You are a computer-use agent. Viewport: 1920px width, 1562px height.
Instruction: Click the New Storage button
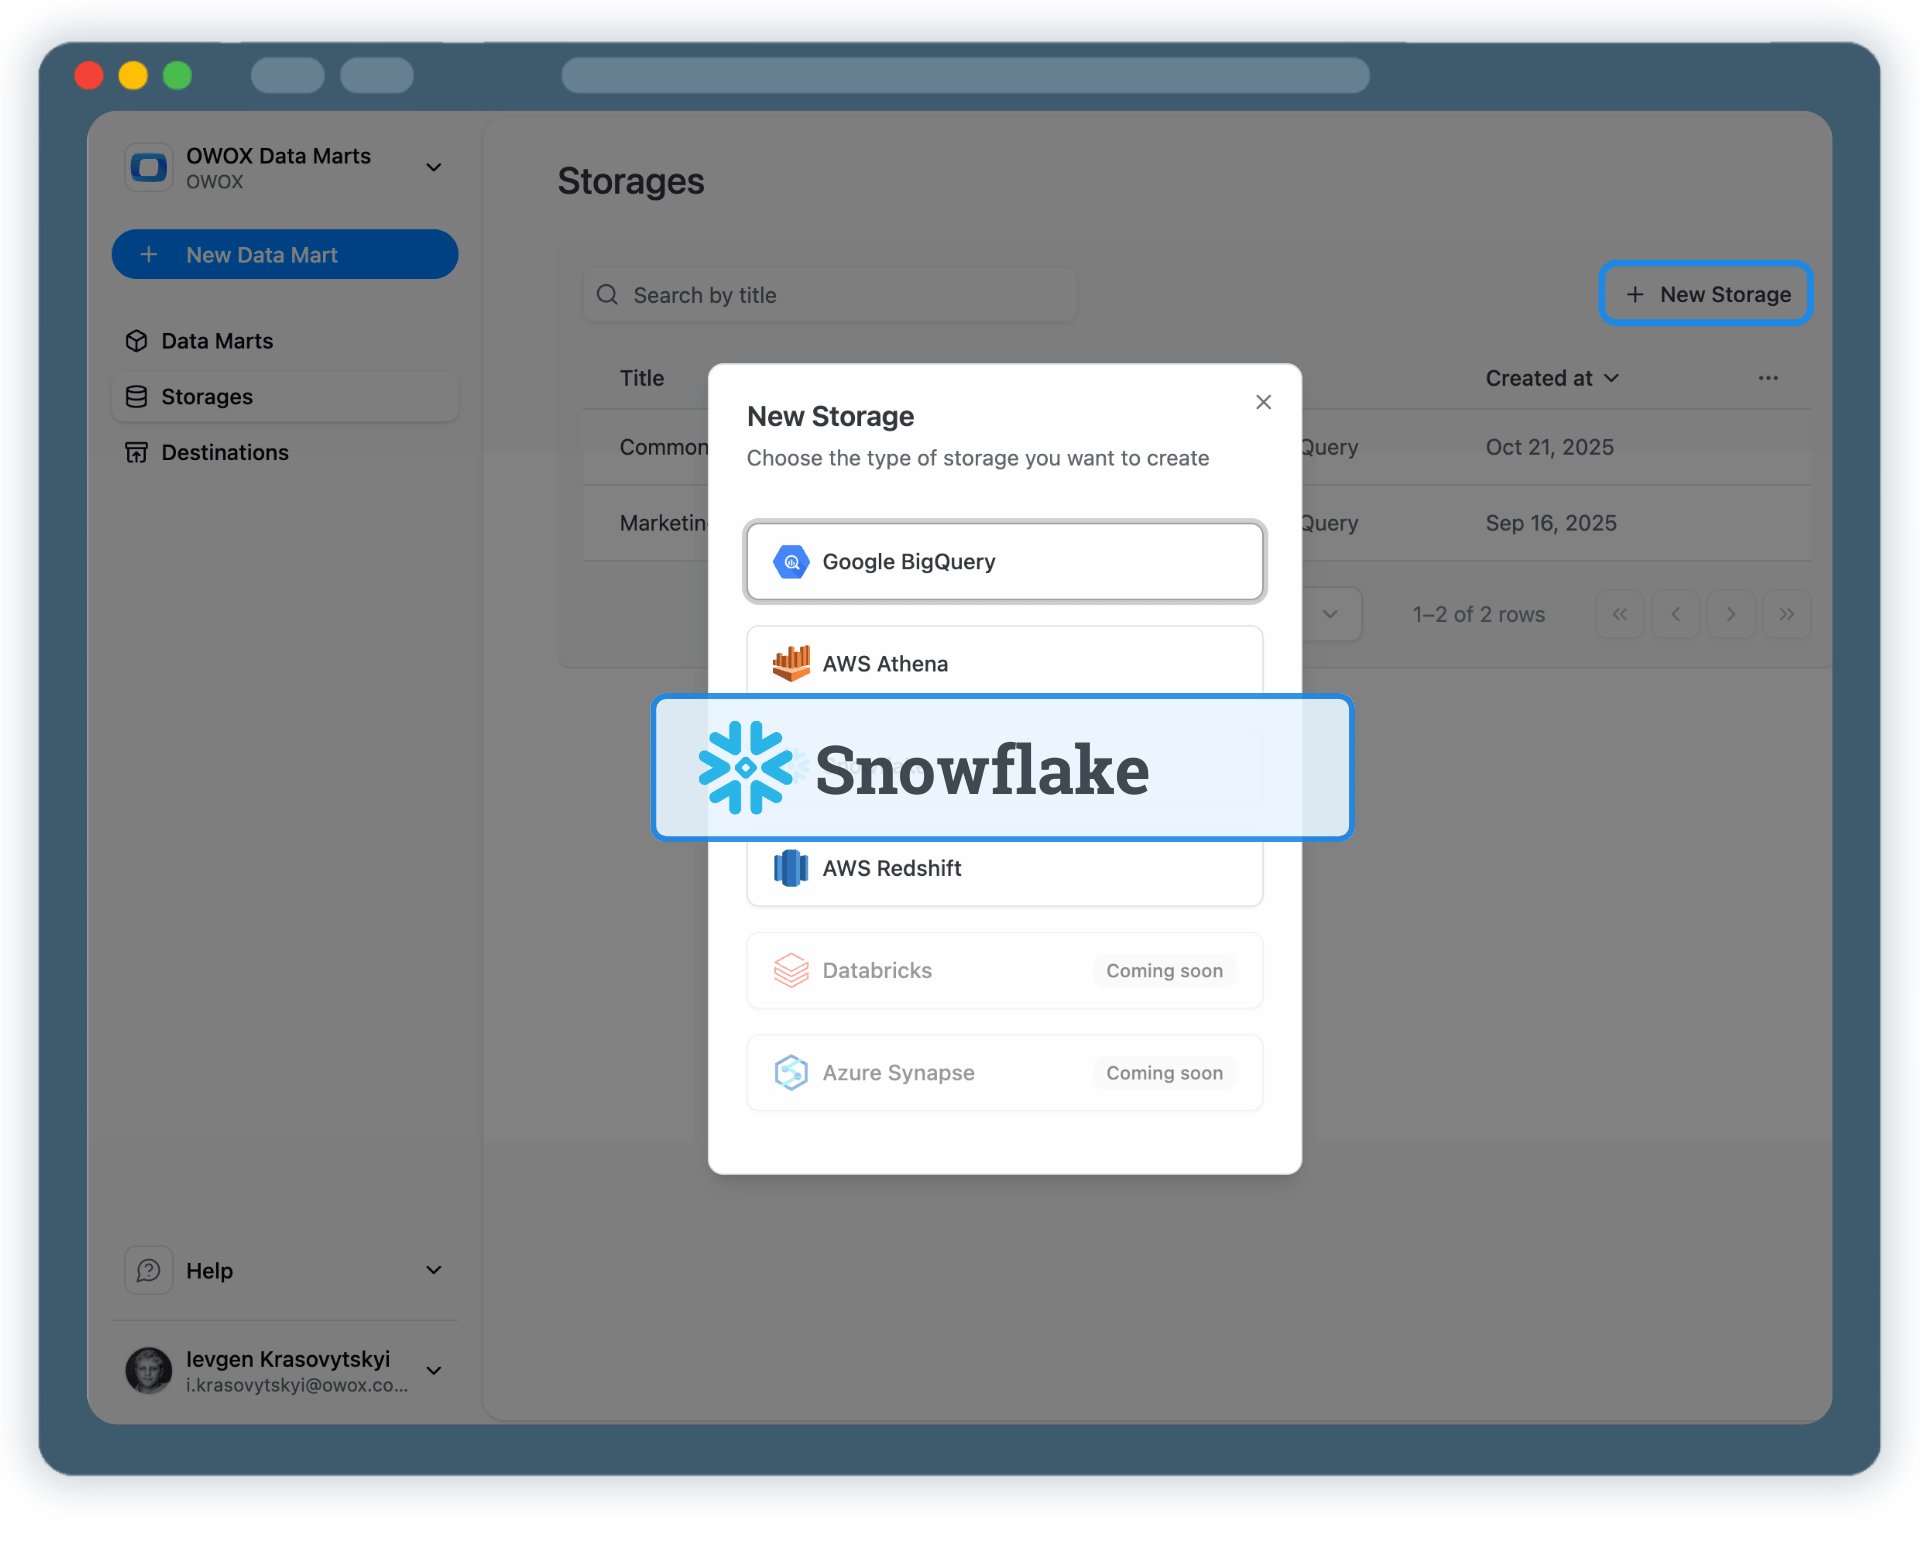click(1705, 293)
